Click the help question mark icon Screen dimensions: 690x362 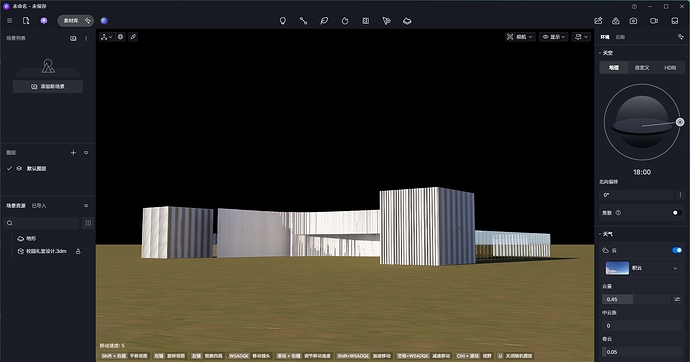[x=634, y=7]
